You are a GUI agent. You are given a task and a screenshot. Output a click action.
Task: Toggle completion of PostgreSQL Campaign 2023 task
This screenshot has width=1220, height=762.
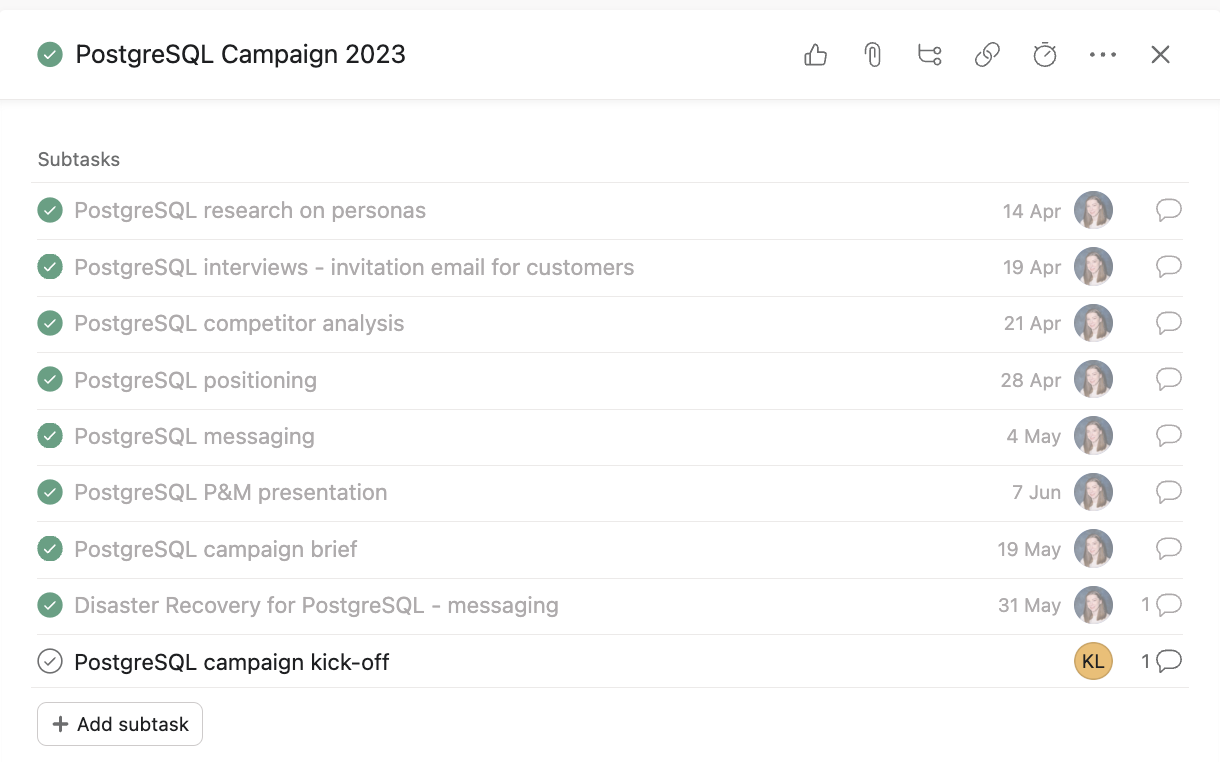click(x=50, y=54)
